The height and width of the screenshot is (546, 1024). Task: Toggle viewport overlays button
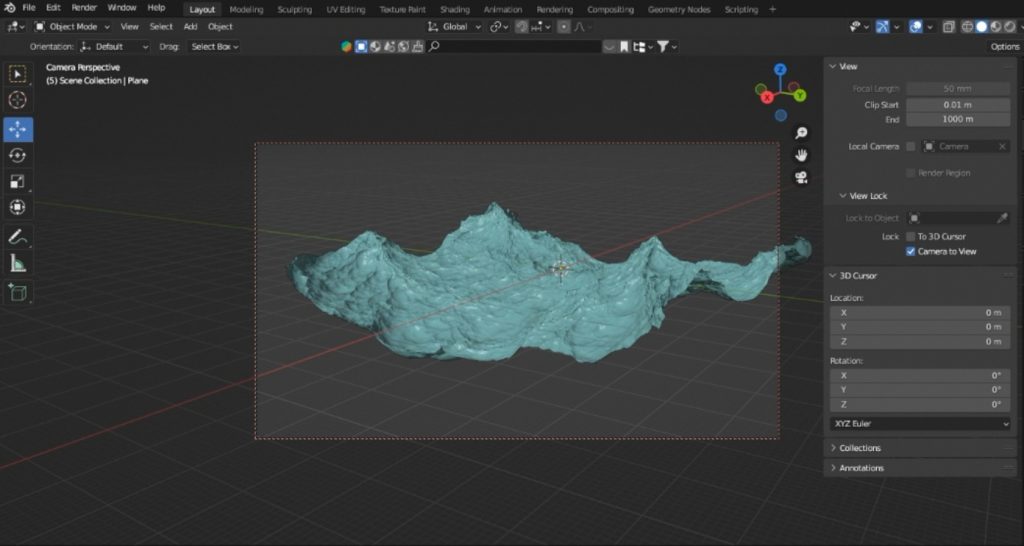(x=916, y=27)
